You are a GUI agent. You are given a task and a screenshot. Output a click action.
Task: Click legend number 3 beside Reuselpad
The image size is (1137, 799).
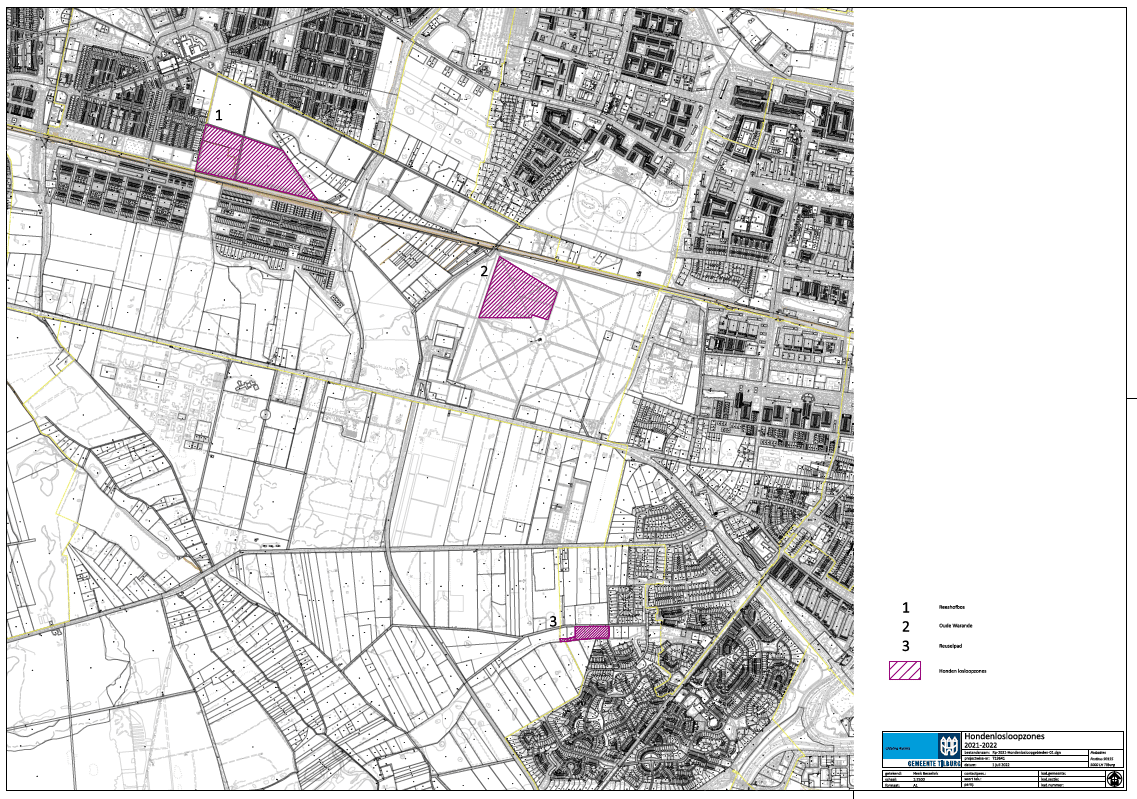906,646
